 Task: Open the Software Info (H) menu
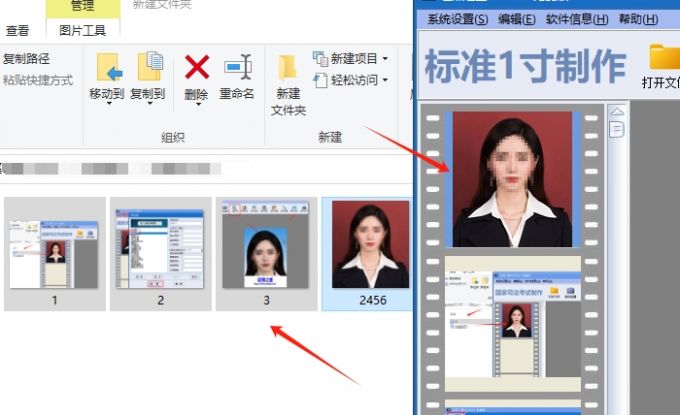pos(577,19)
